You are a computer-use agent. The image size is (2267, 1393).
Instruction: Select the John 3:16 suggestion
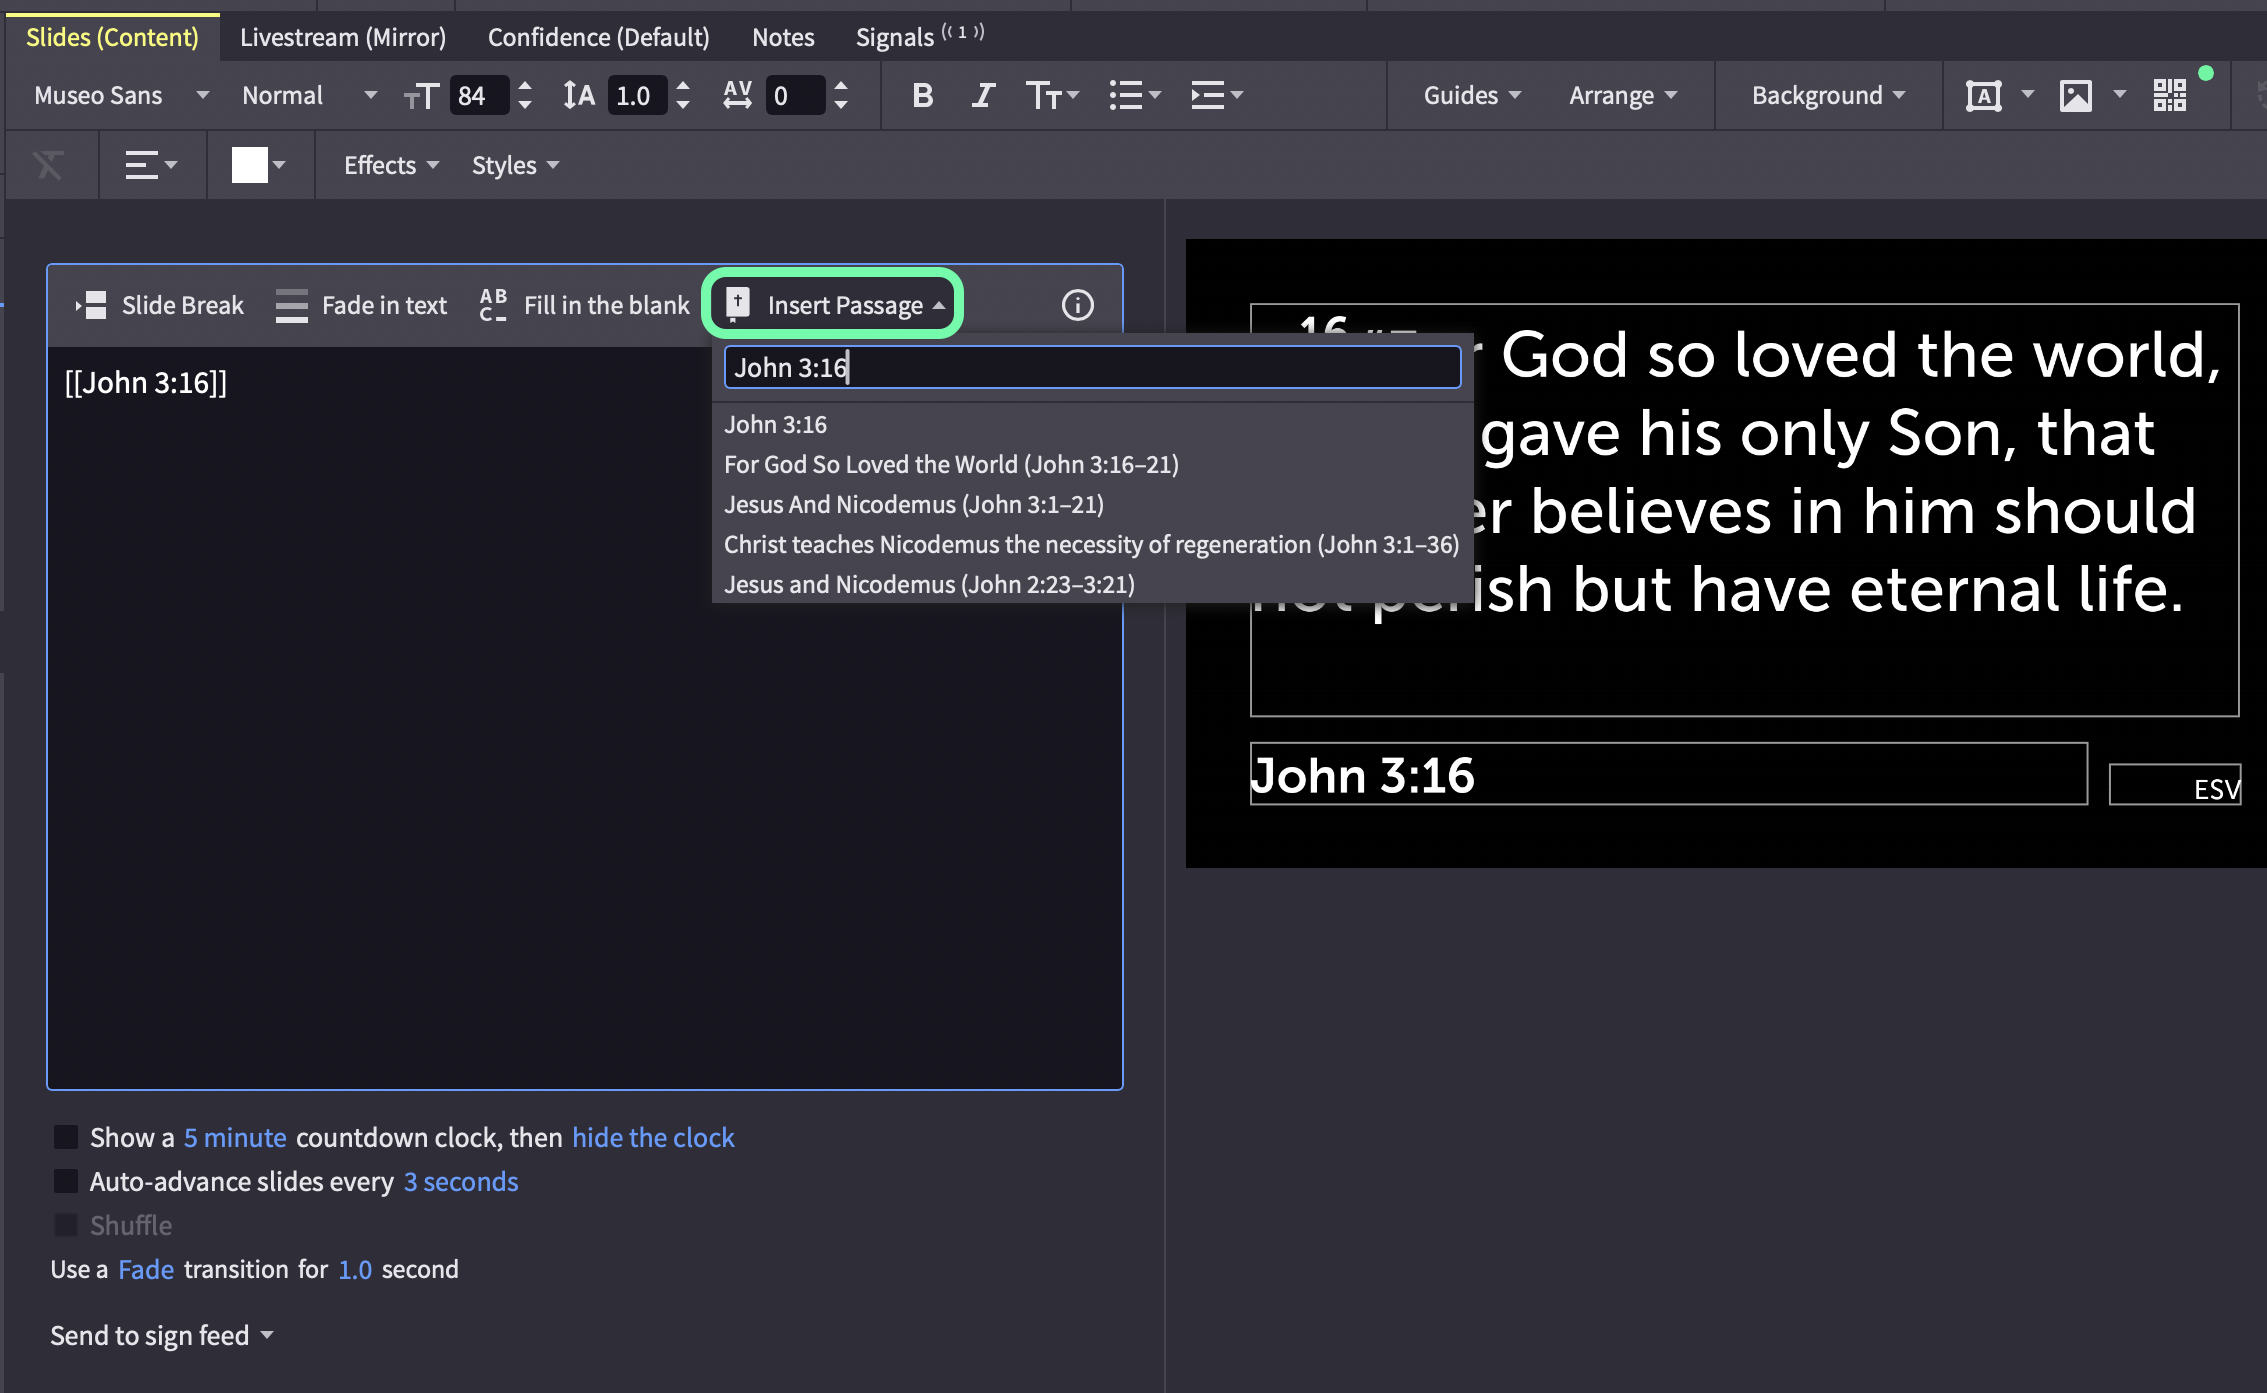pos(1091,424)
